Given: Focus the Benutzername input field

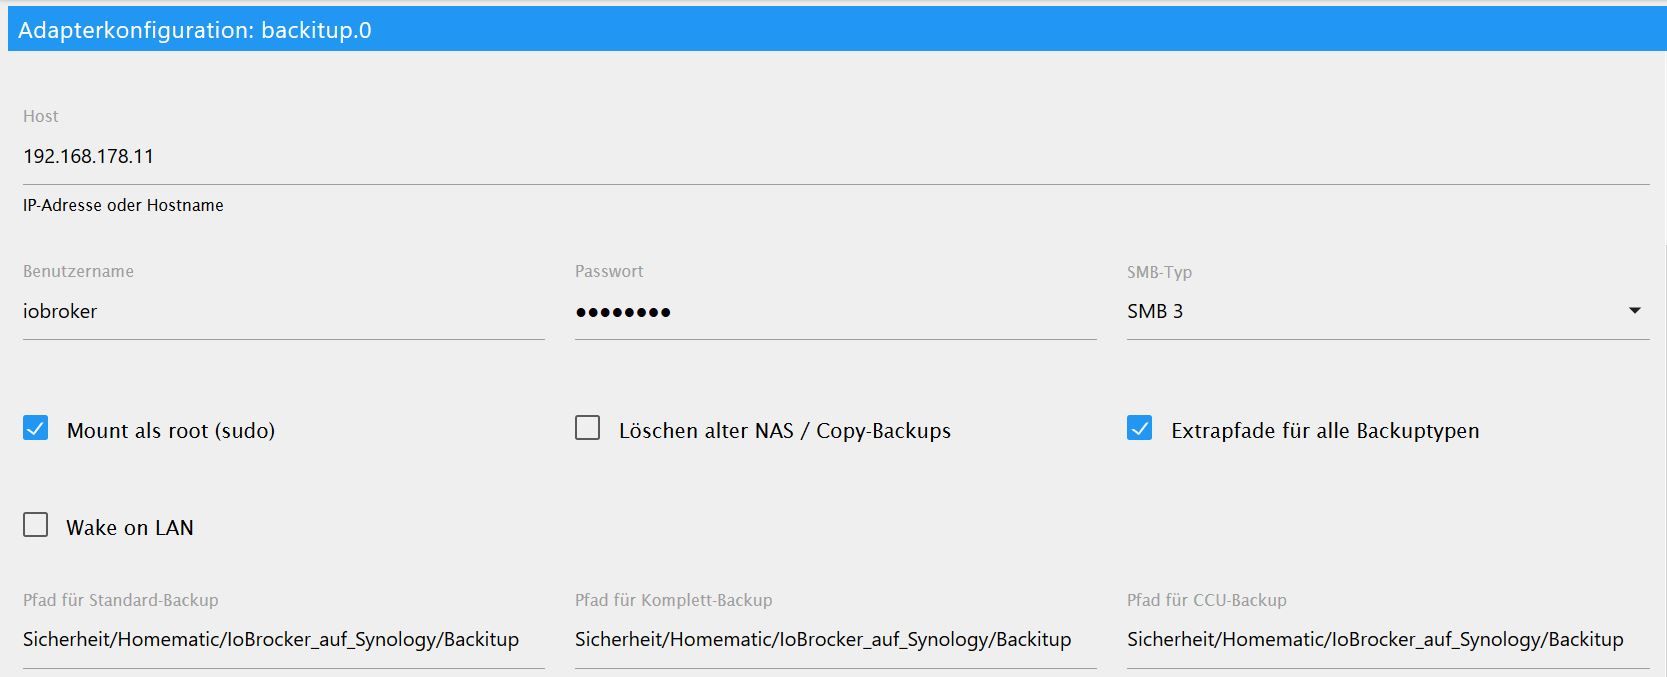Looking at the screenshot, I should pos(283,312).
